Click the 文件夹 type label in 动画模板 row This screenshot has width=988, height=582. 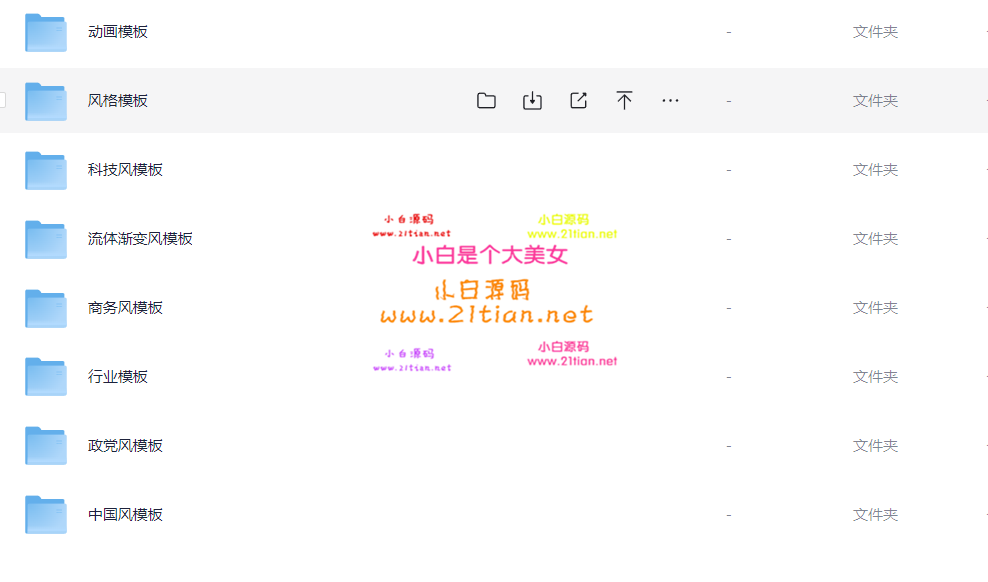(x=875, y=32)
